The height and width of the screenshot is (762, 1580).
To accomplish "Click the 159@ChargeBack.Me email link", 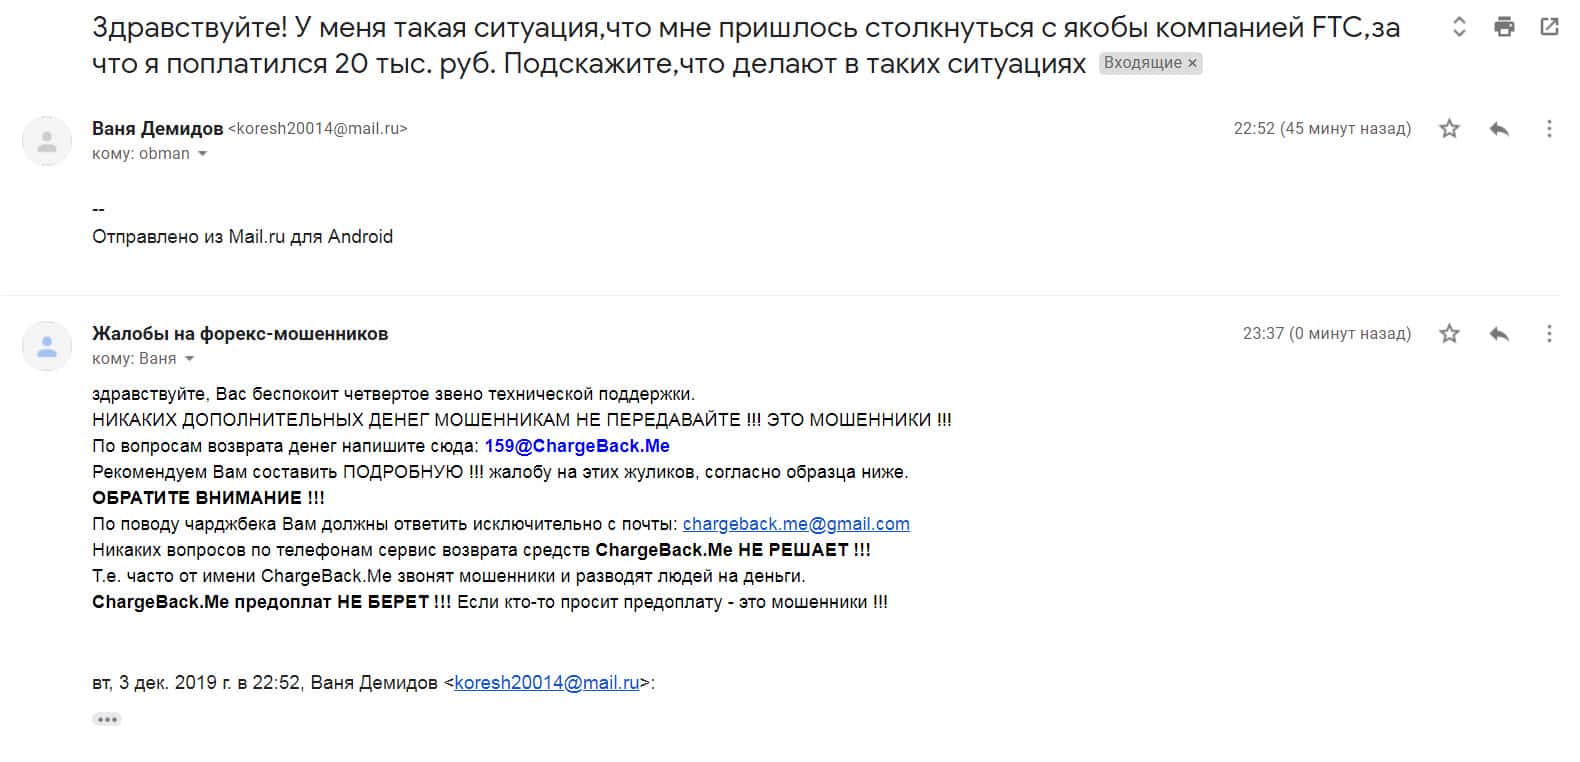I will (577, 446).
